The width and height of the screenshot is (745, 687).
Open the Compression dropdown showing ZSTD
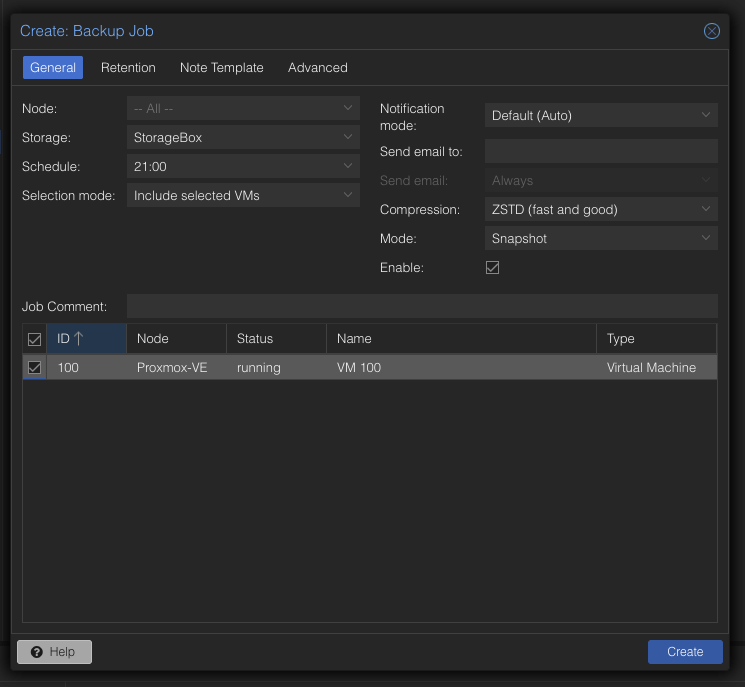point(601,210)
